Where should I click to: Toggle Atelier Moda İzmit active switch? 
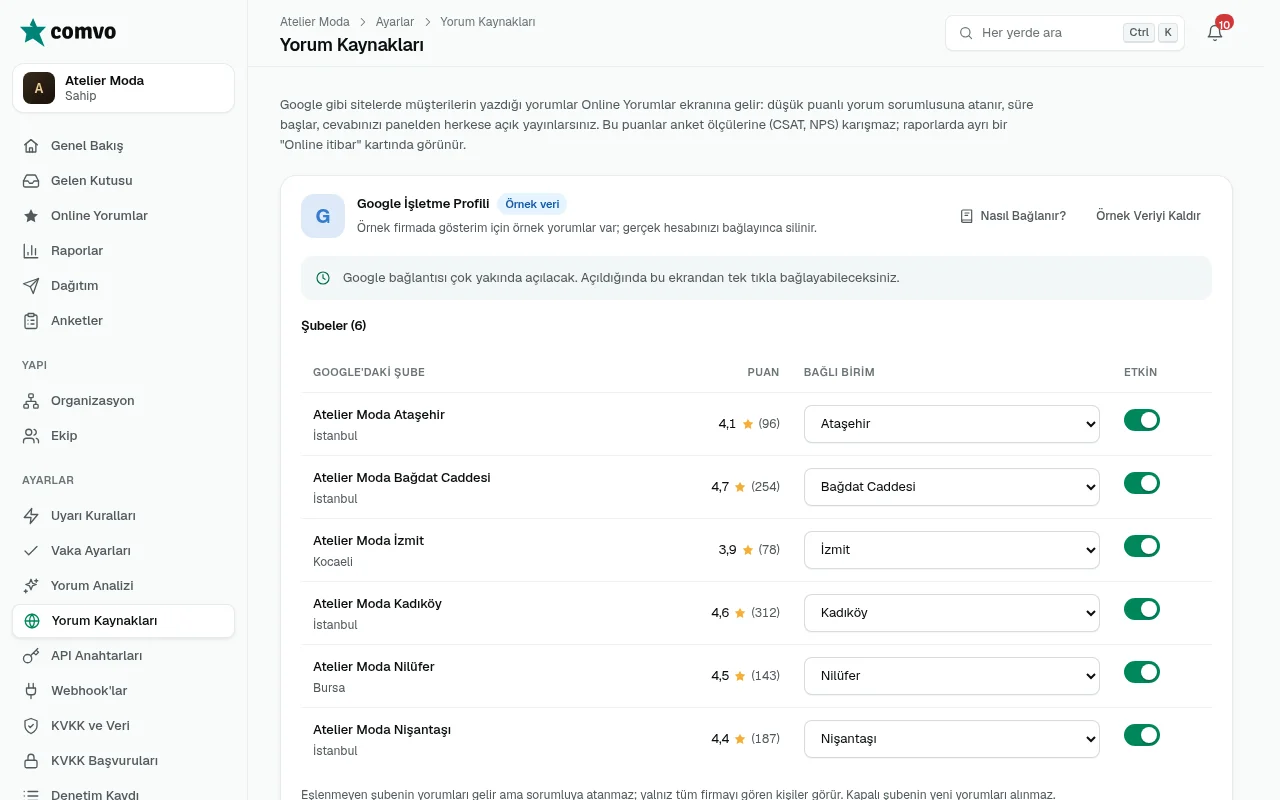click(x=1142, y=546)
